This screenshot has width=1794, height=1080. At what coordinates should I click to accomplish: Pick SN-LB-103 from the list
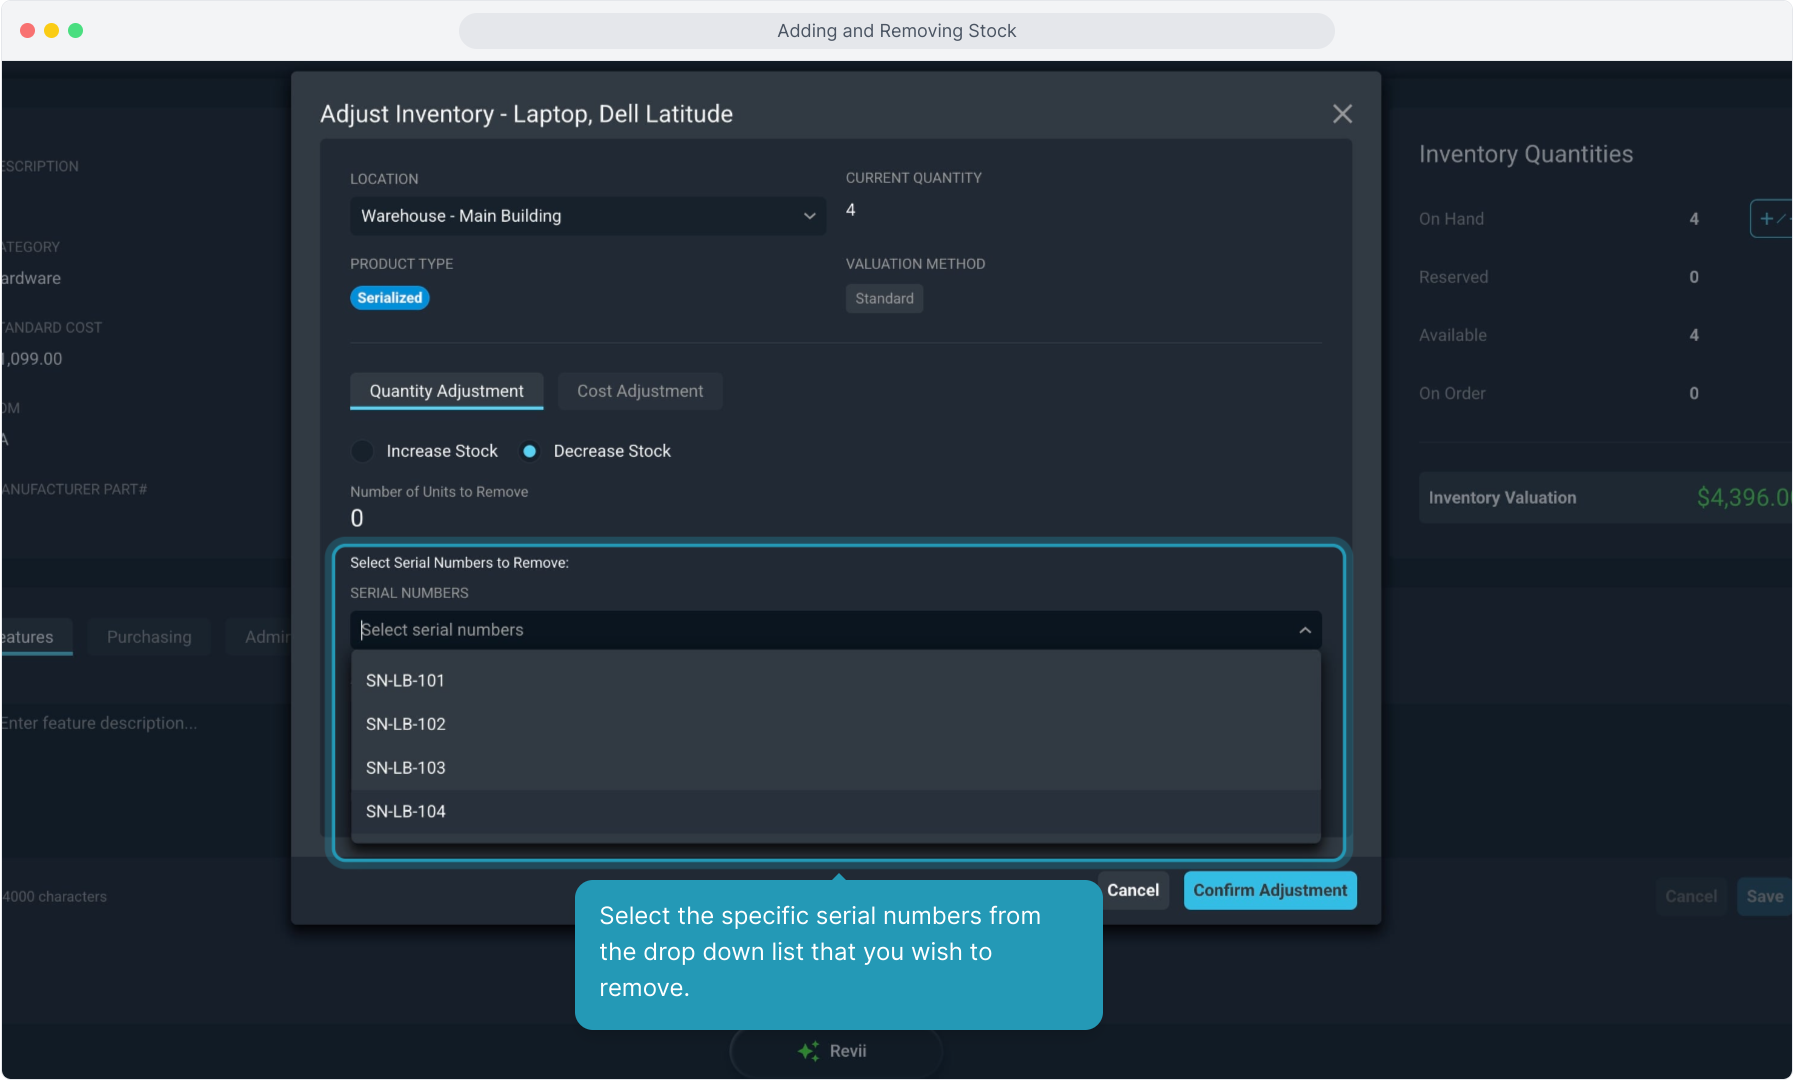coord(405,768)
